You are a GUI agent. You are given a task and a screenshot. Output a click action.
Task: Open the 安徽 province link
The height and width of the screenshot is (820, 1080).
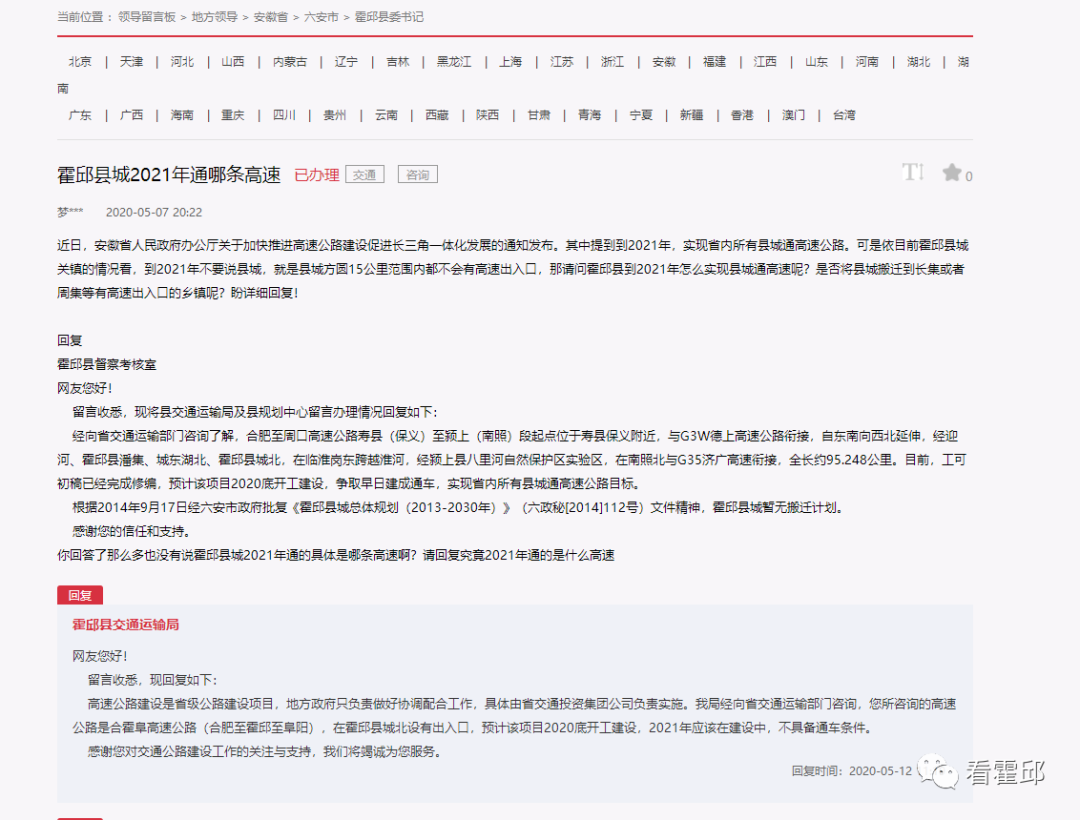(663, 61)
